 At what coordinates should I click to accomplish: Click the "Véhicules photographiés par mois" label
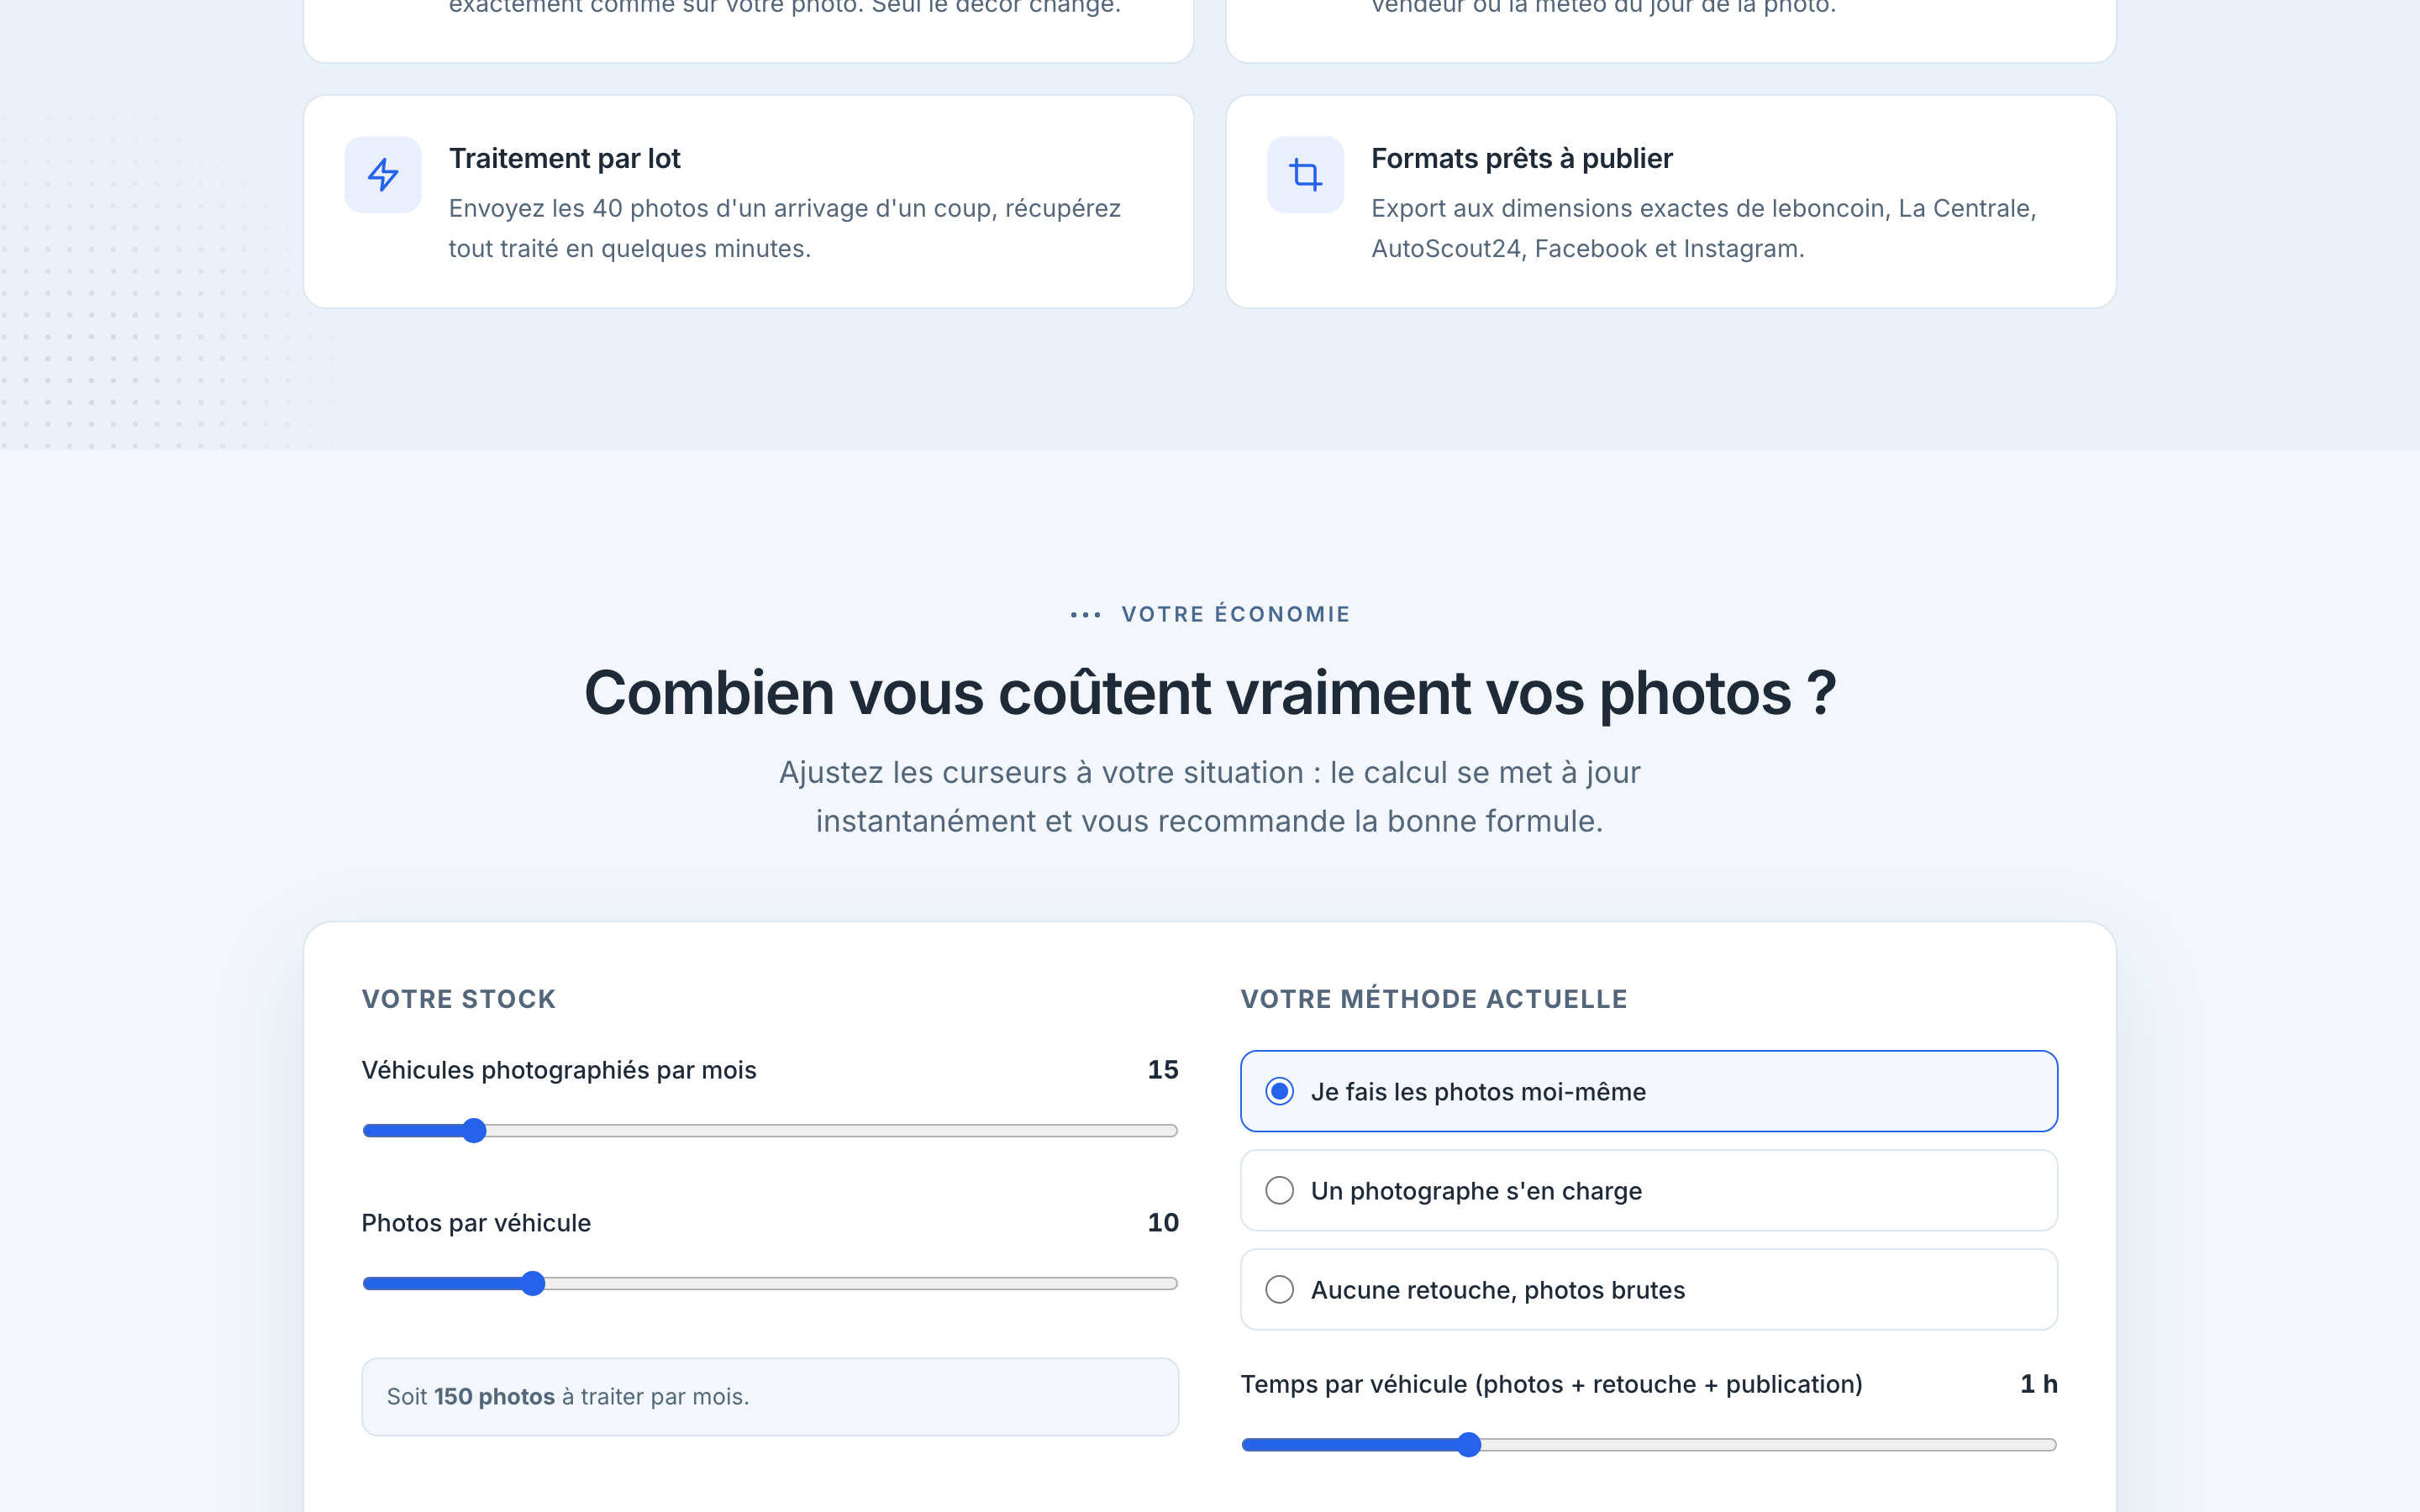(x=559, y=1070)
